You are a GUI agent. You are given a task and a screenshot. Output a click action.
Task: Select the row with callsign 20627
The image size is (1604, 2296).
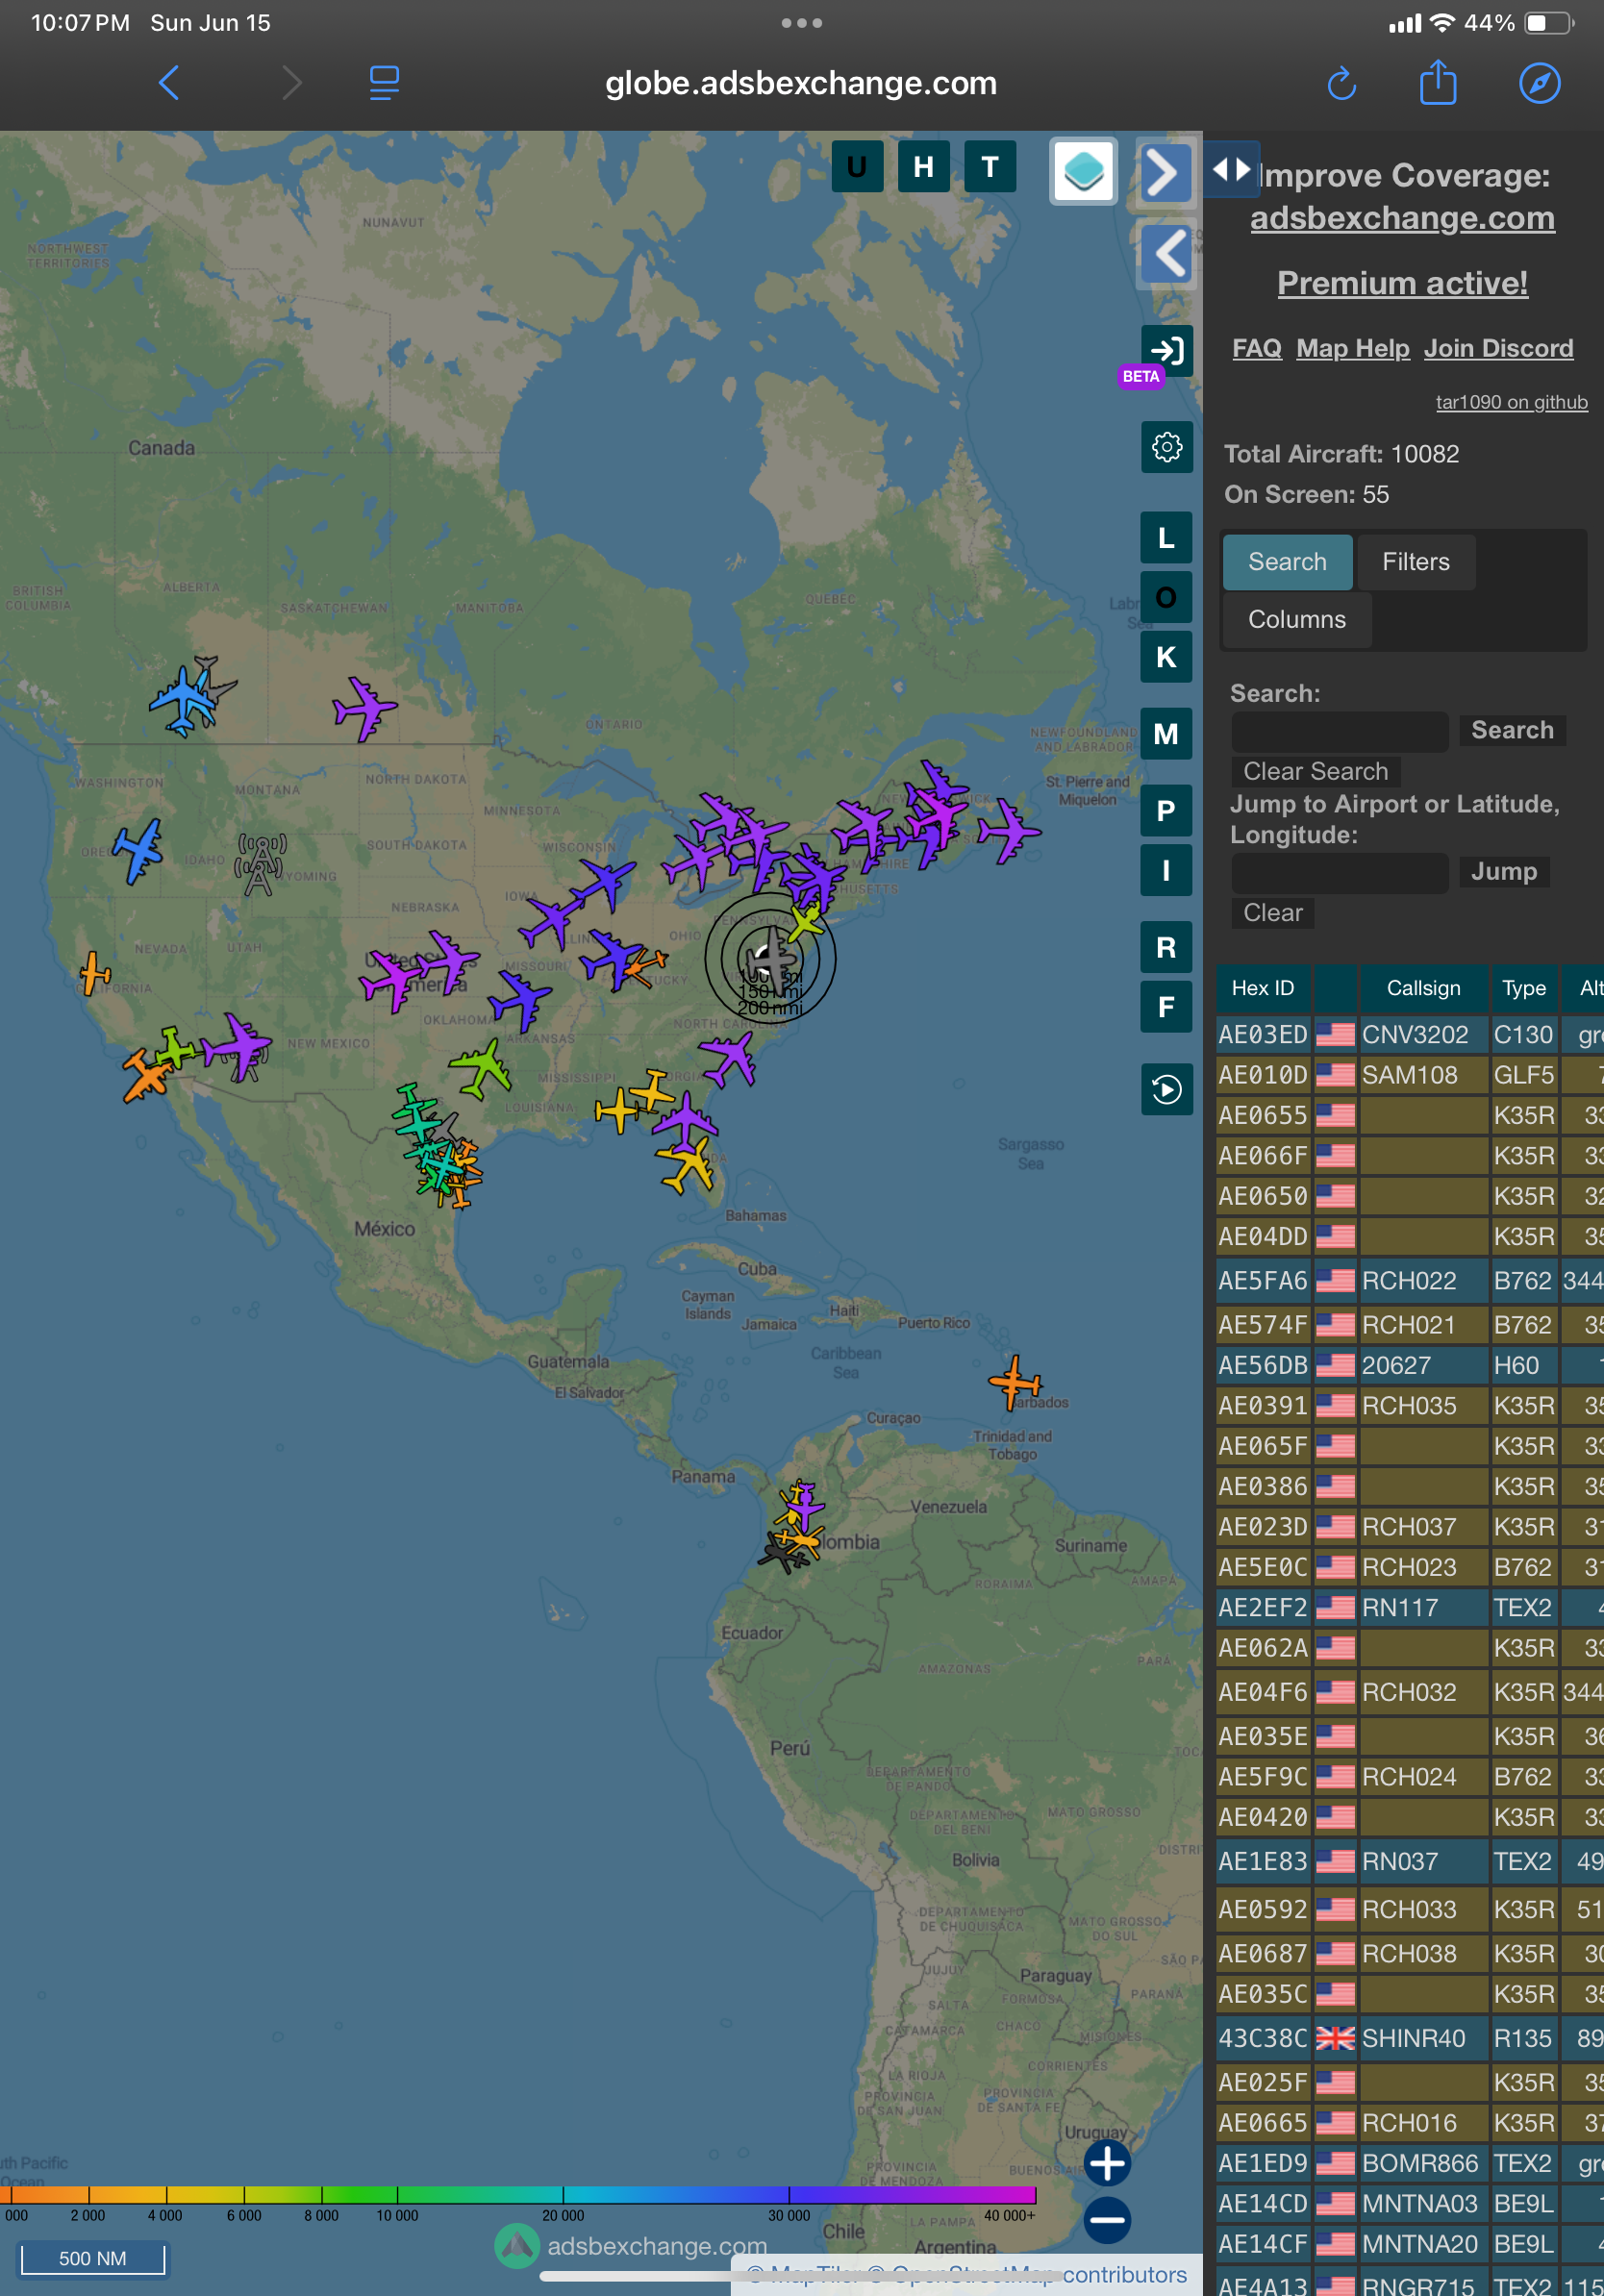(1410, 1365)
